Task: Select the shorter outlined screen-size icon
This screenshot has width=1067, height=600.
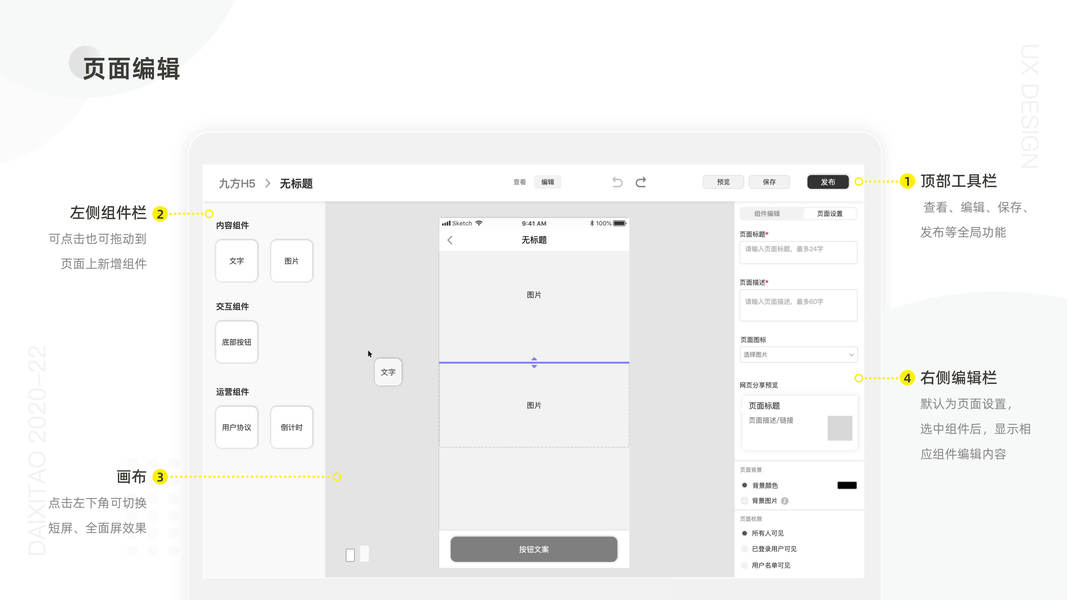Action: click(x=350, y=555)
